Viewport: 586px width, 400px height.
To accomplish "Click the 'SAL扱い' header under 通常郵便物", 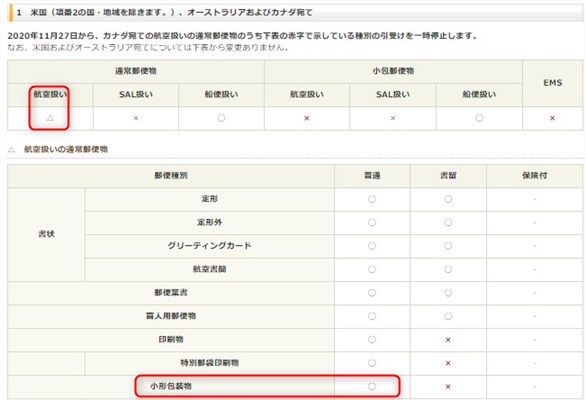I will pyautogui.click(x=136, y=95).
